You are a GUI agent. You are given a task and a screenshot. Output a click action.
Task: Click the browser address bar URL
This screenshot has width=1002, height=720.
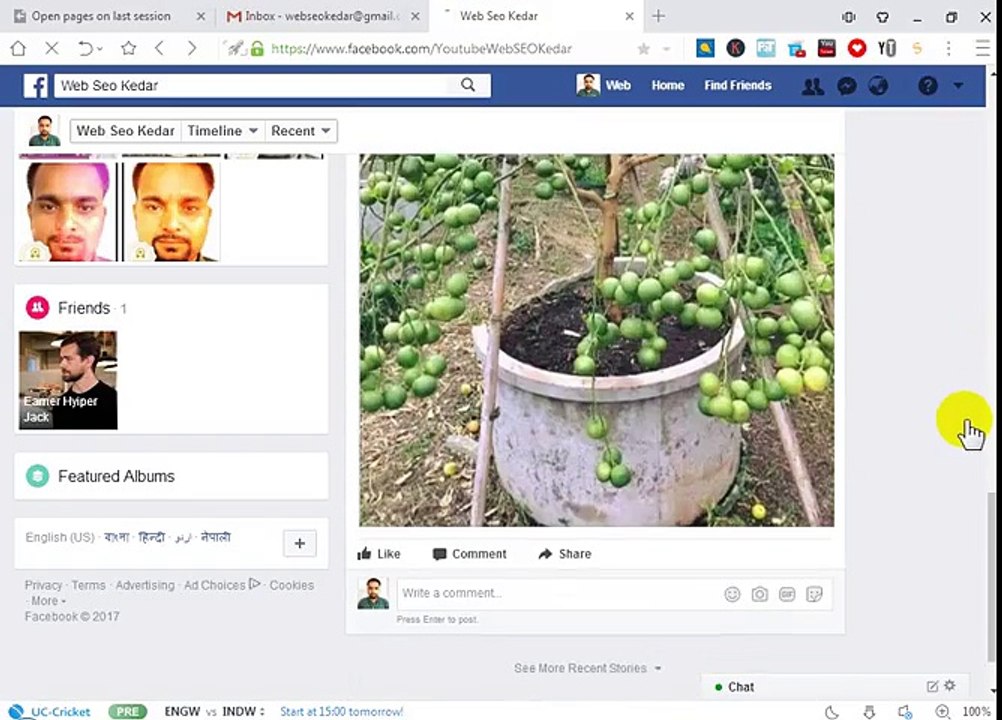[x=422, y=49]
